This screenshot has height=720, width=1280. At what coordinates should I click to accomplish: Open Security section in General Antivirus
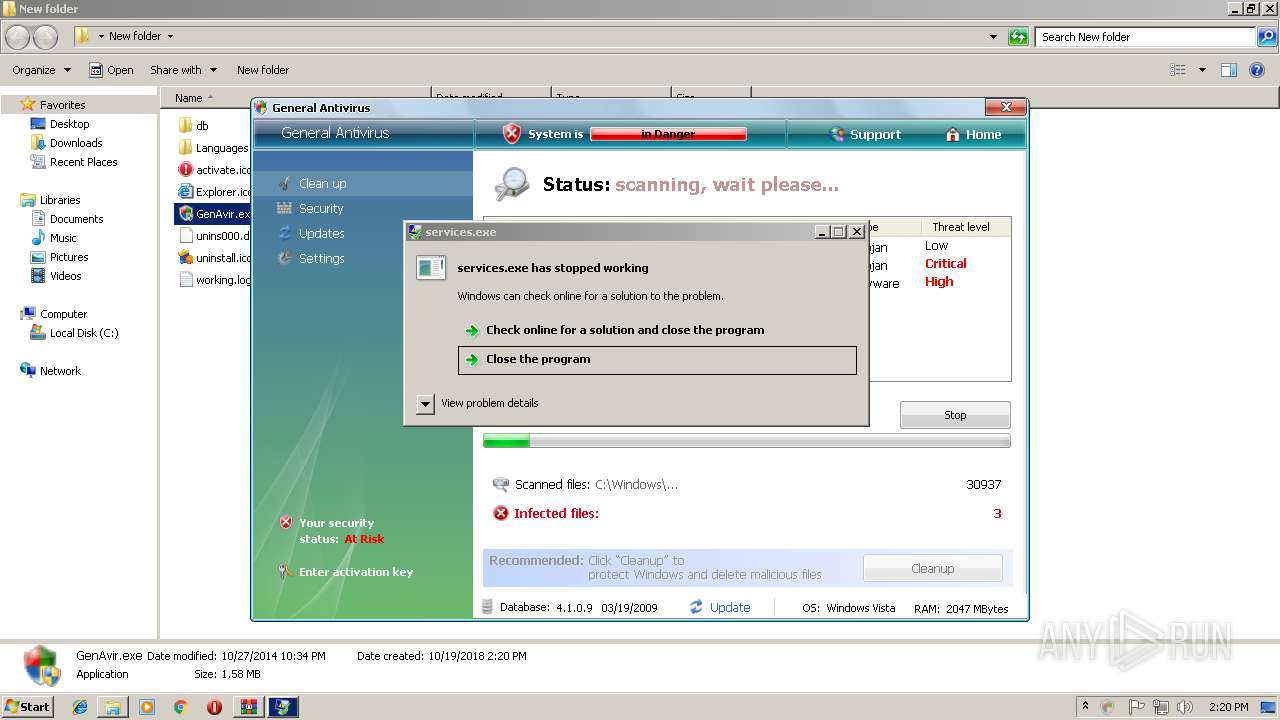321,208
